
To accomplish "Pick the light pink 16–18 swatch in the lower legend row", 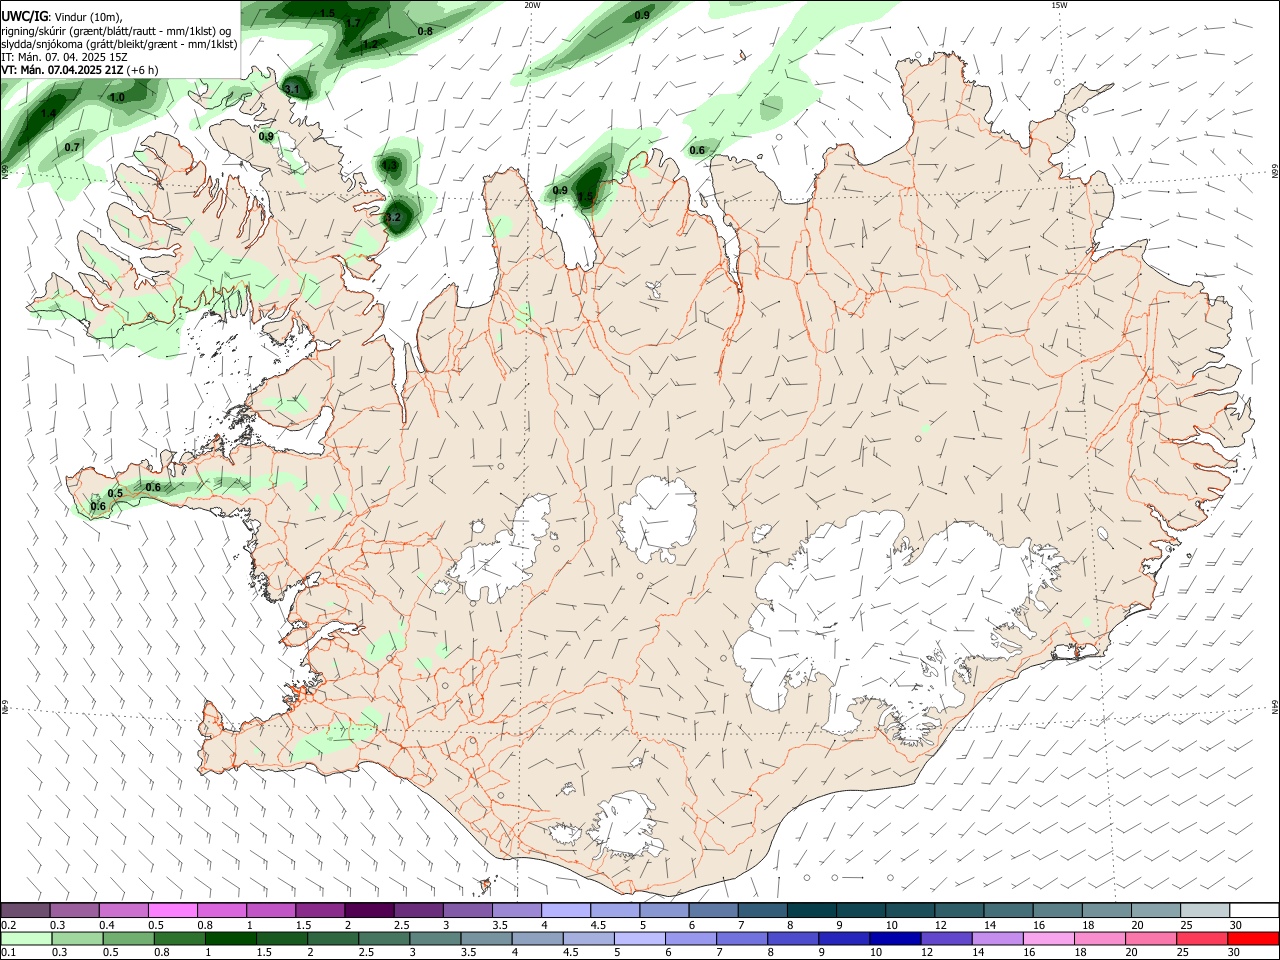I will click(x=1047, y=938).
